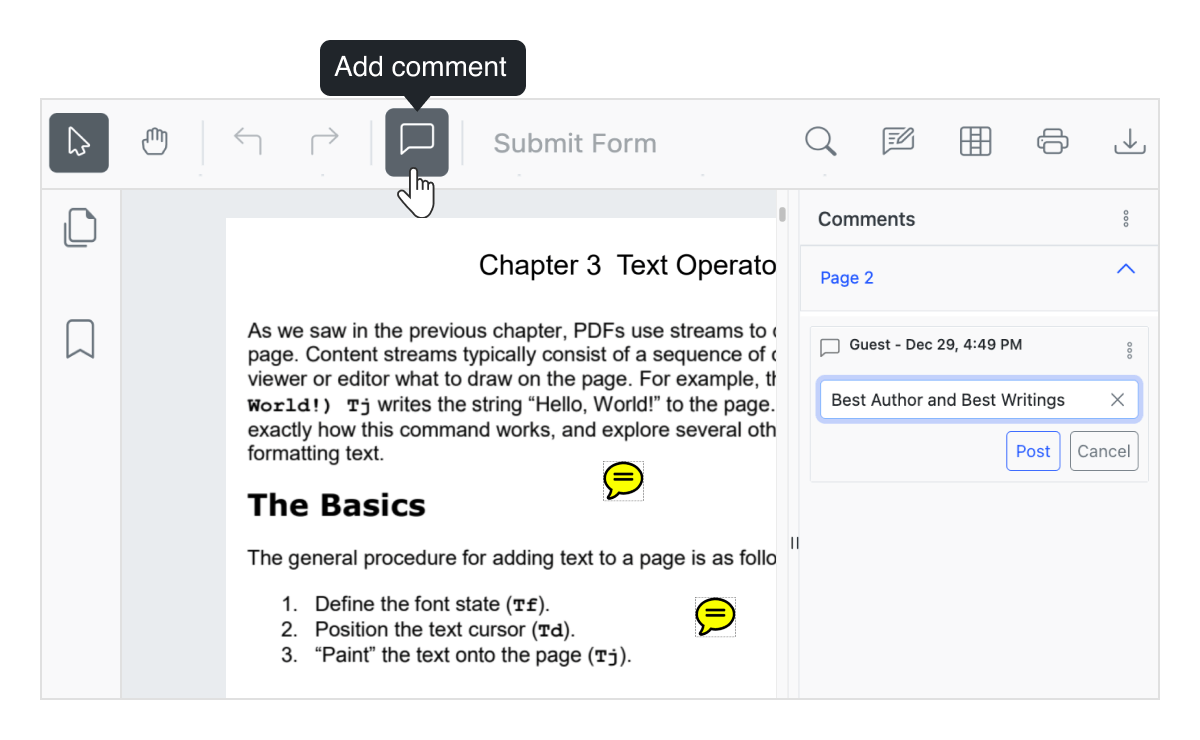
Task: Post the comment reply
Action: click(x=1033, y=451)
